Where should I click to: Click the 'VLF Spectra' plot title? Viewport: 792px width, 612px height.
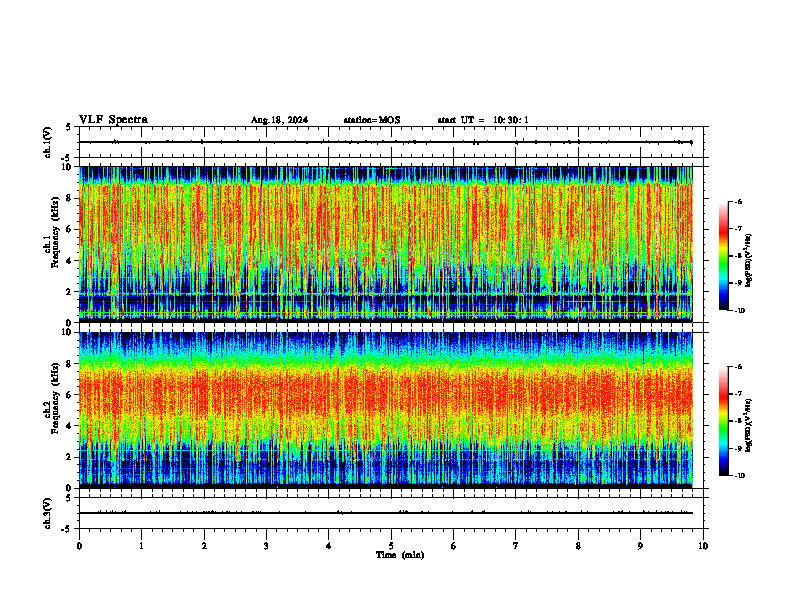(113, 120)
